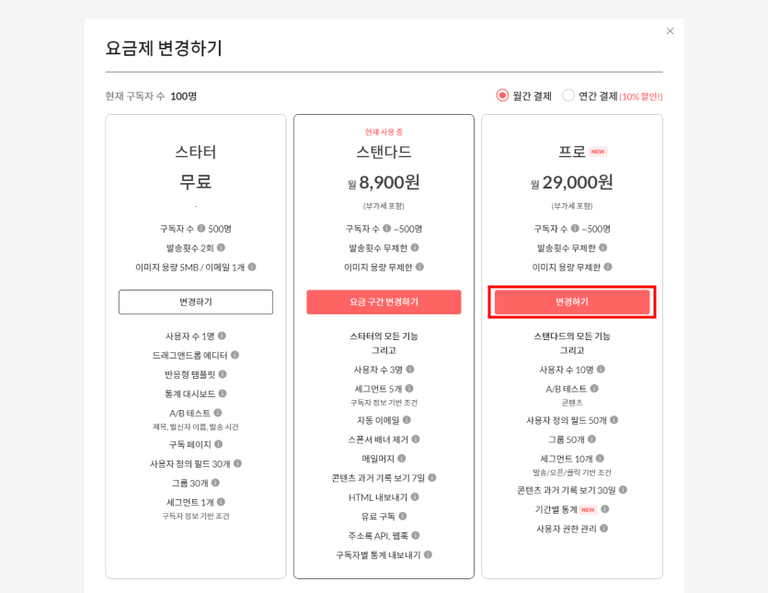The height and width of the screenshot is (593, 768).
Task: Click info icon beside 통계 대시보드
Action: [222, 393]
